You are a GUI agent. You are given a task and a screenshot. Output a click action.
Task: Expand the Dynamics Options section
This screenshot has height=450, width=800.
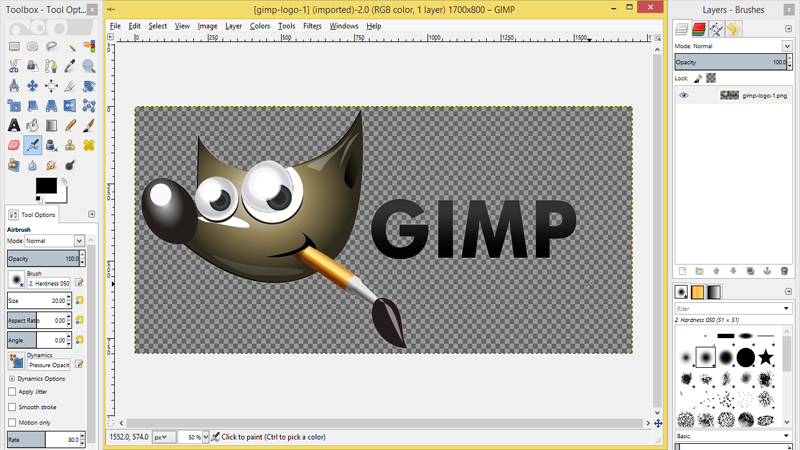coord(12,379)
